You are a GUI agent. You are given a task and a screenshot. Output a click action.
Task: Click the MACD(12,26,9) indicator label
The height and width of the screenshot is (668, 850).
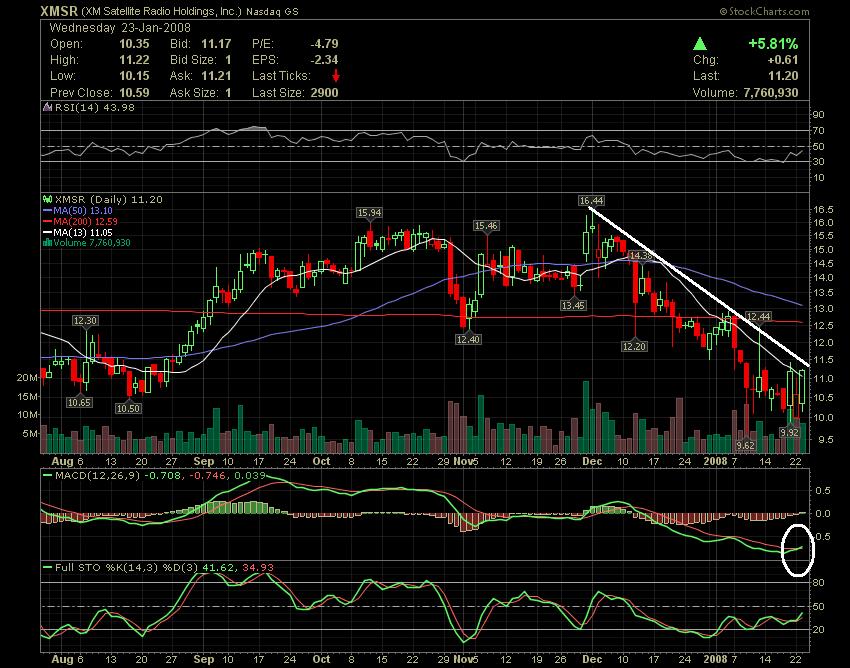point(98,476)
